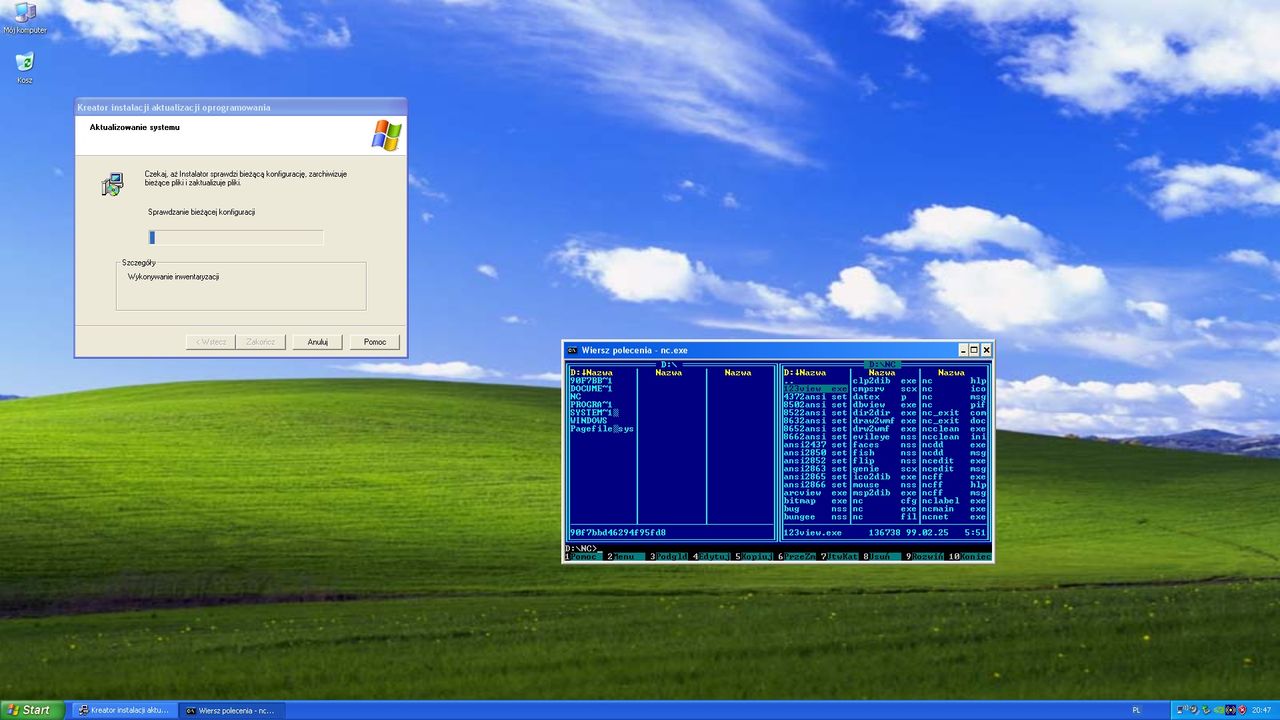Viewport: 1280px width, 720px height.
Task: Select evileye nss file
Action: point(884,436)
